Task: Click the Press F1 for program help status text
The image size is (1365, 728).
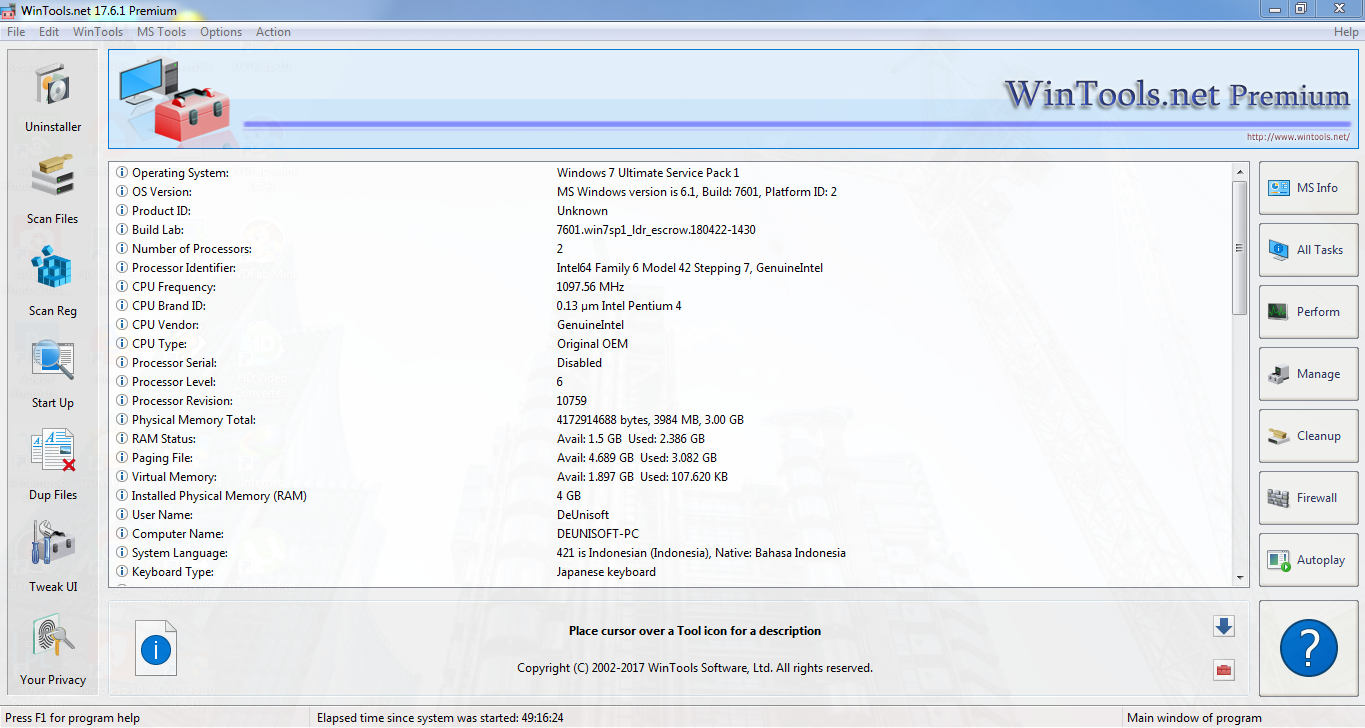Action: coord(73,718)
